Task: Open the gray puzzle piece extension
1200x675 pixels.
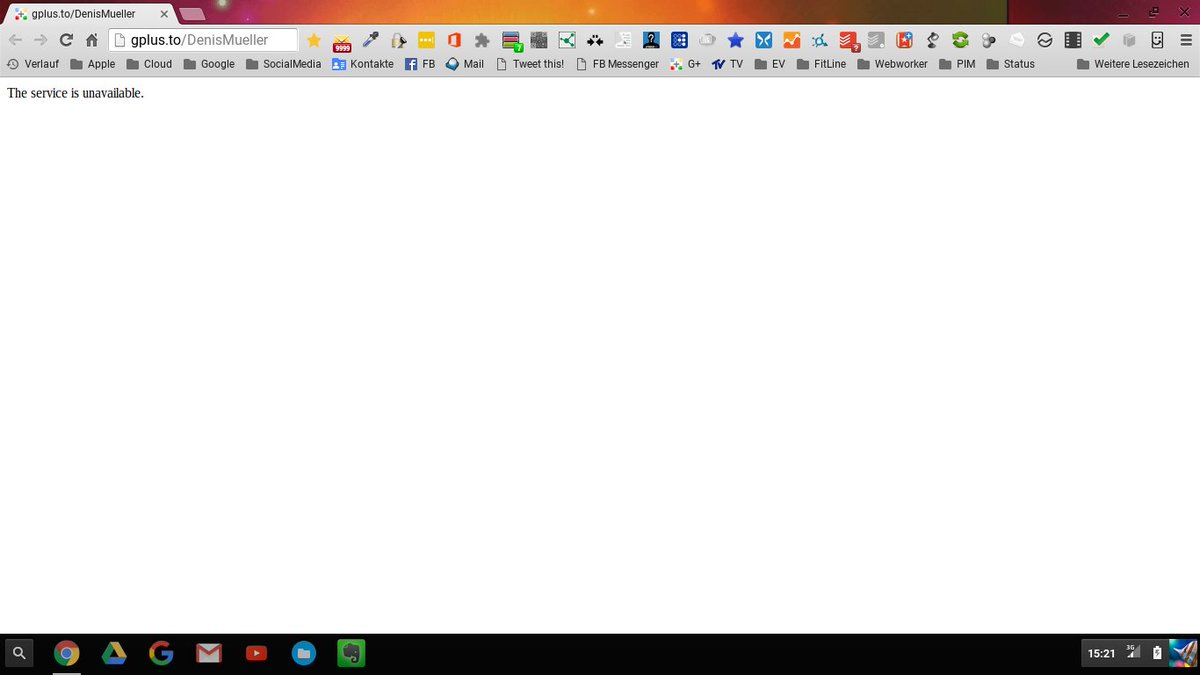Action: (482, 40)
